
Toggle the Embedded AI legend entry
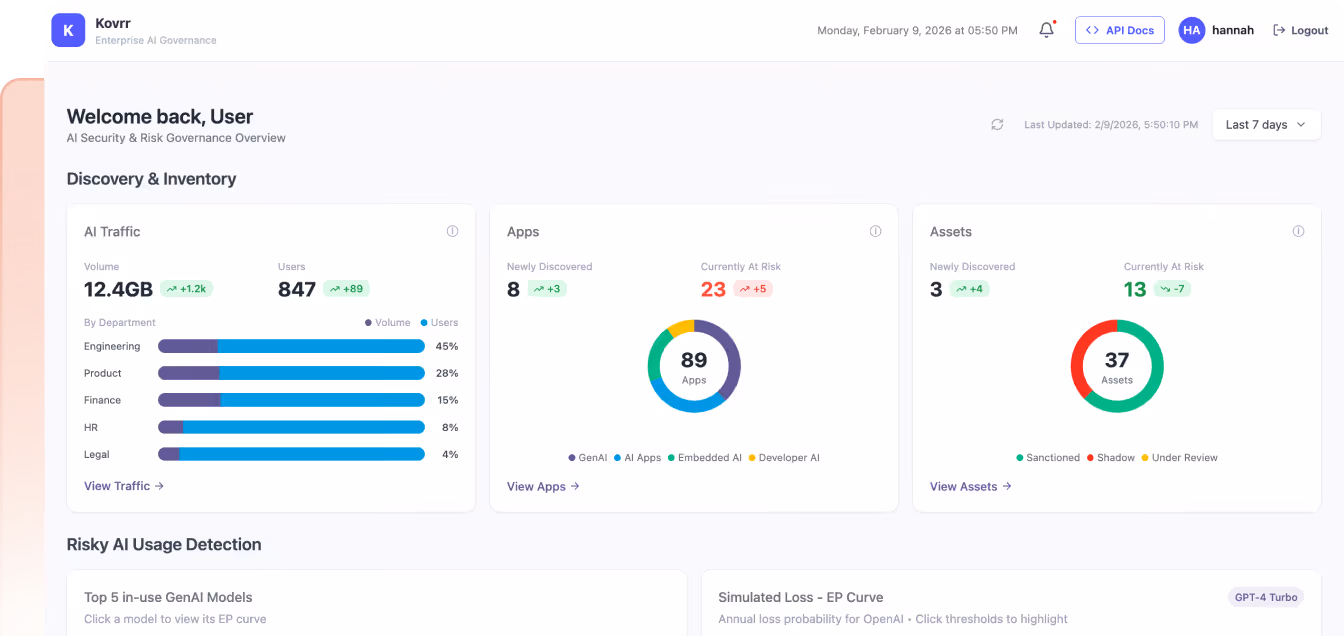(705, 457)
